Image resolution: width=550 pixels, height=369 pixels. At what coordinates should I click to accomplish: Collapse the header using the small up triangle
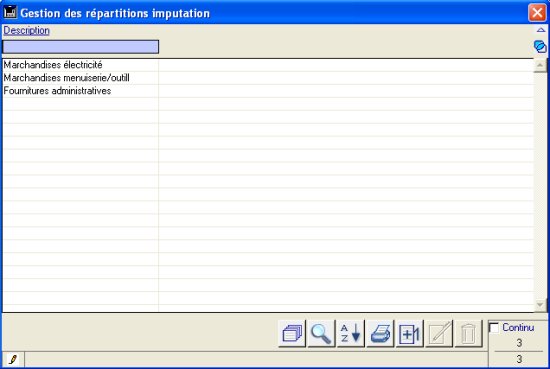pos(541,31)
